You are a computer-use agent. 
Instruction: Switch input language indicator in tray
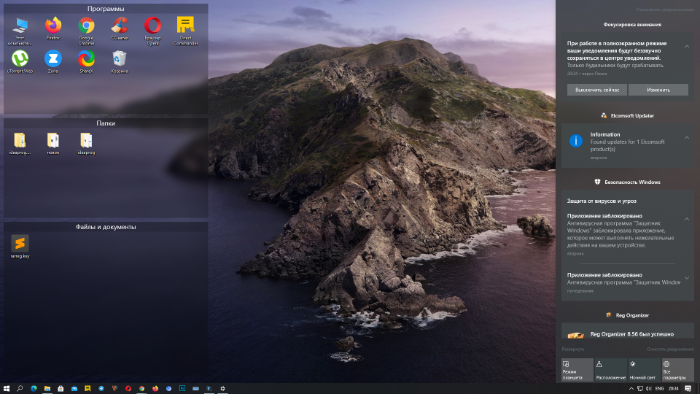pos(659,389)
